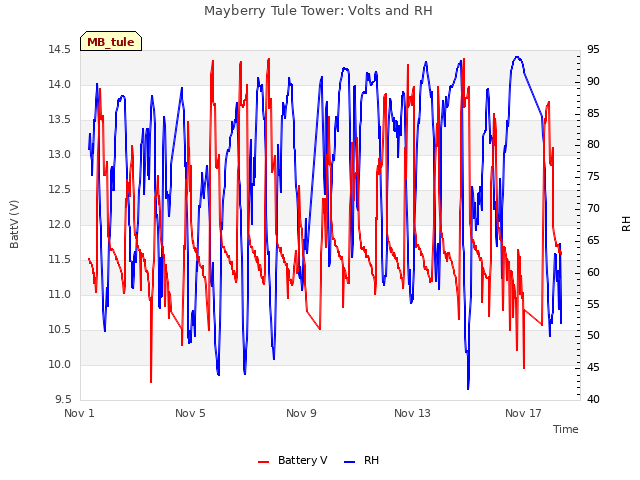
Task: Click the 40 right axis value
Action: tap(593, 400)
